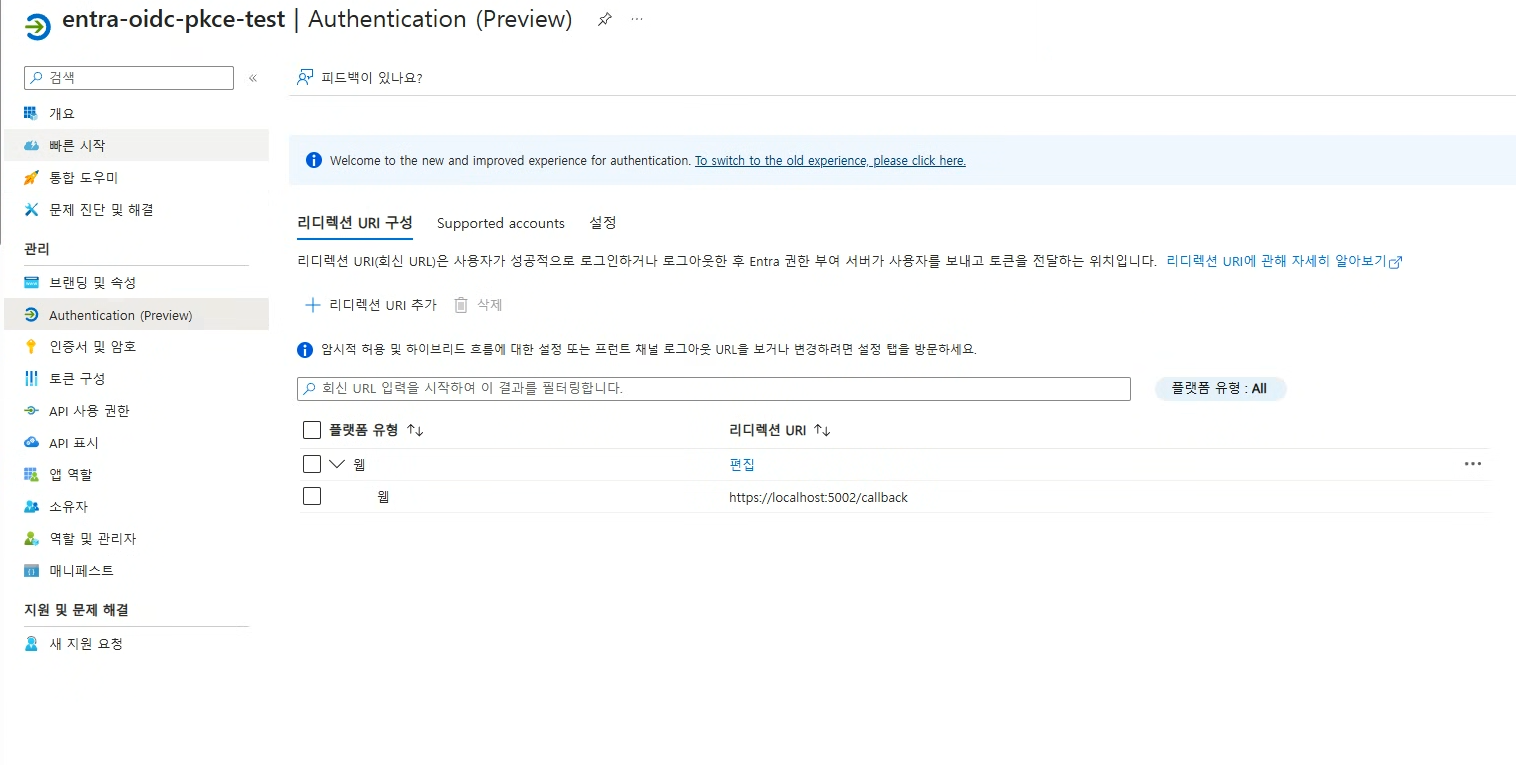Collapse the 웹 platform group chevron
The height and width of the screenshot is (765, 1516).
coord(337,464)
